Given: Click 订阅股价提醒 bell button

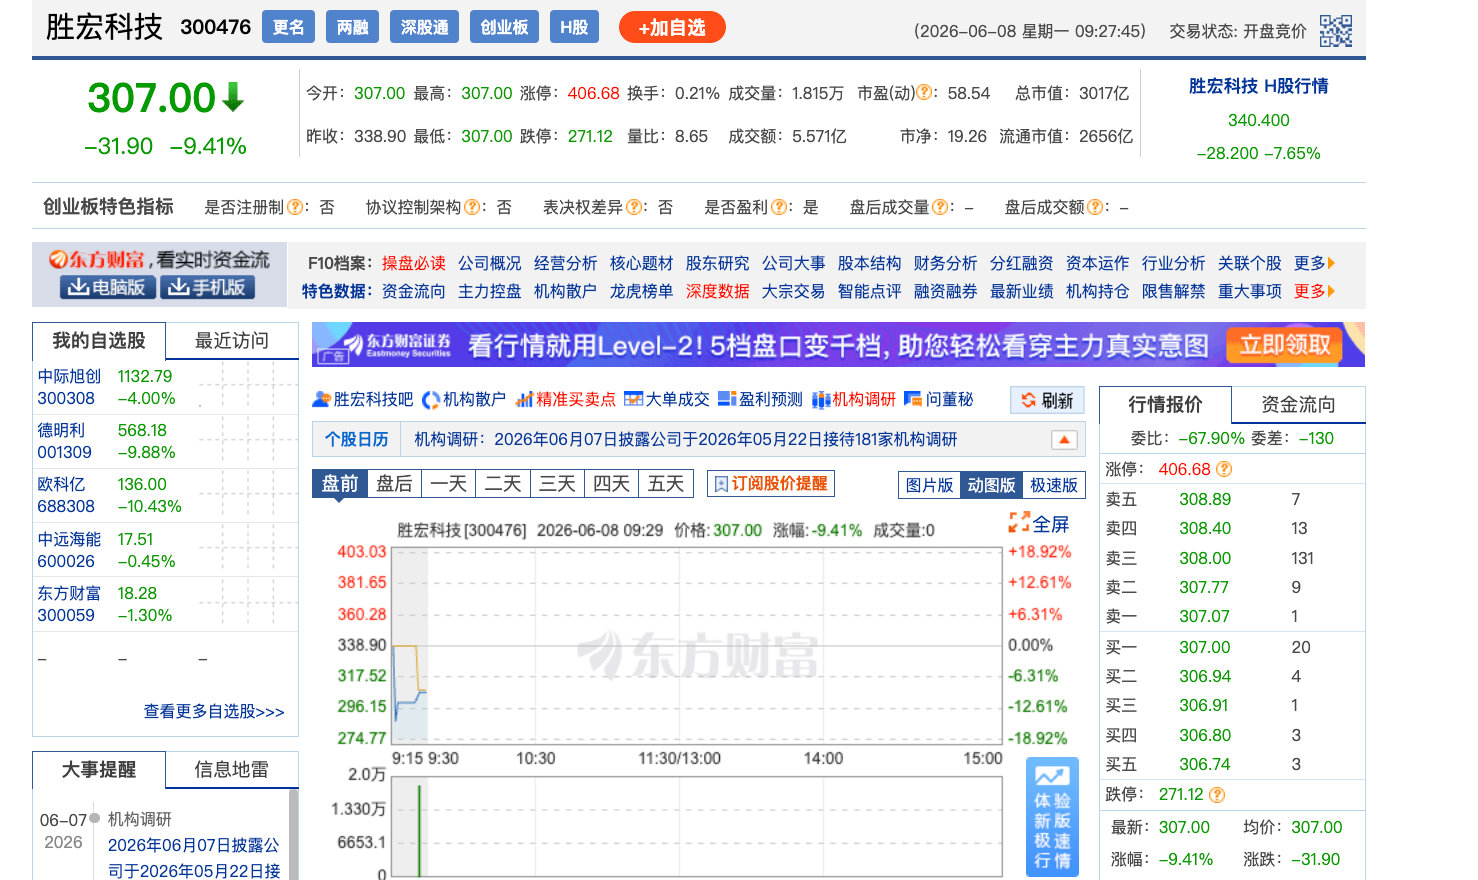Looking at the screenshot, I should tap(770, 484).
